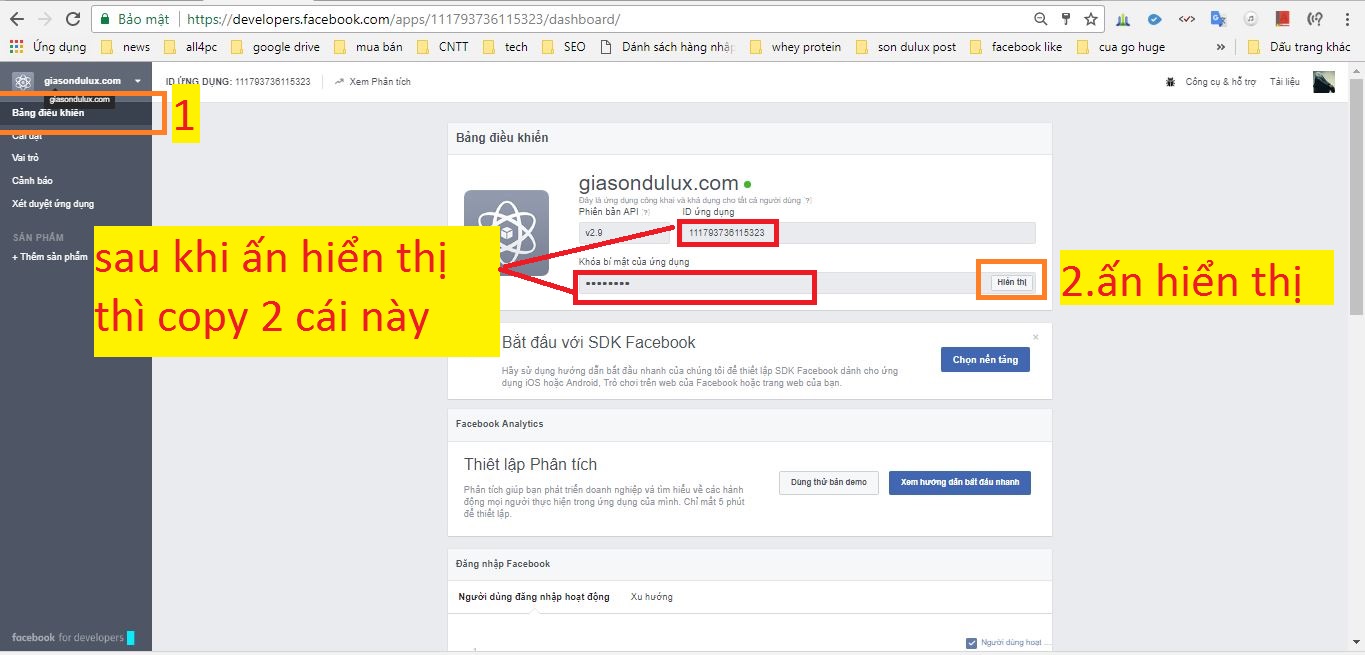This screenshot has height=655, width=1365.
Task: Reload the page with the refresh icon
Action: (73, 19)
